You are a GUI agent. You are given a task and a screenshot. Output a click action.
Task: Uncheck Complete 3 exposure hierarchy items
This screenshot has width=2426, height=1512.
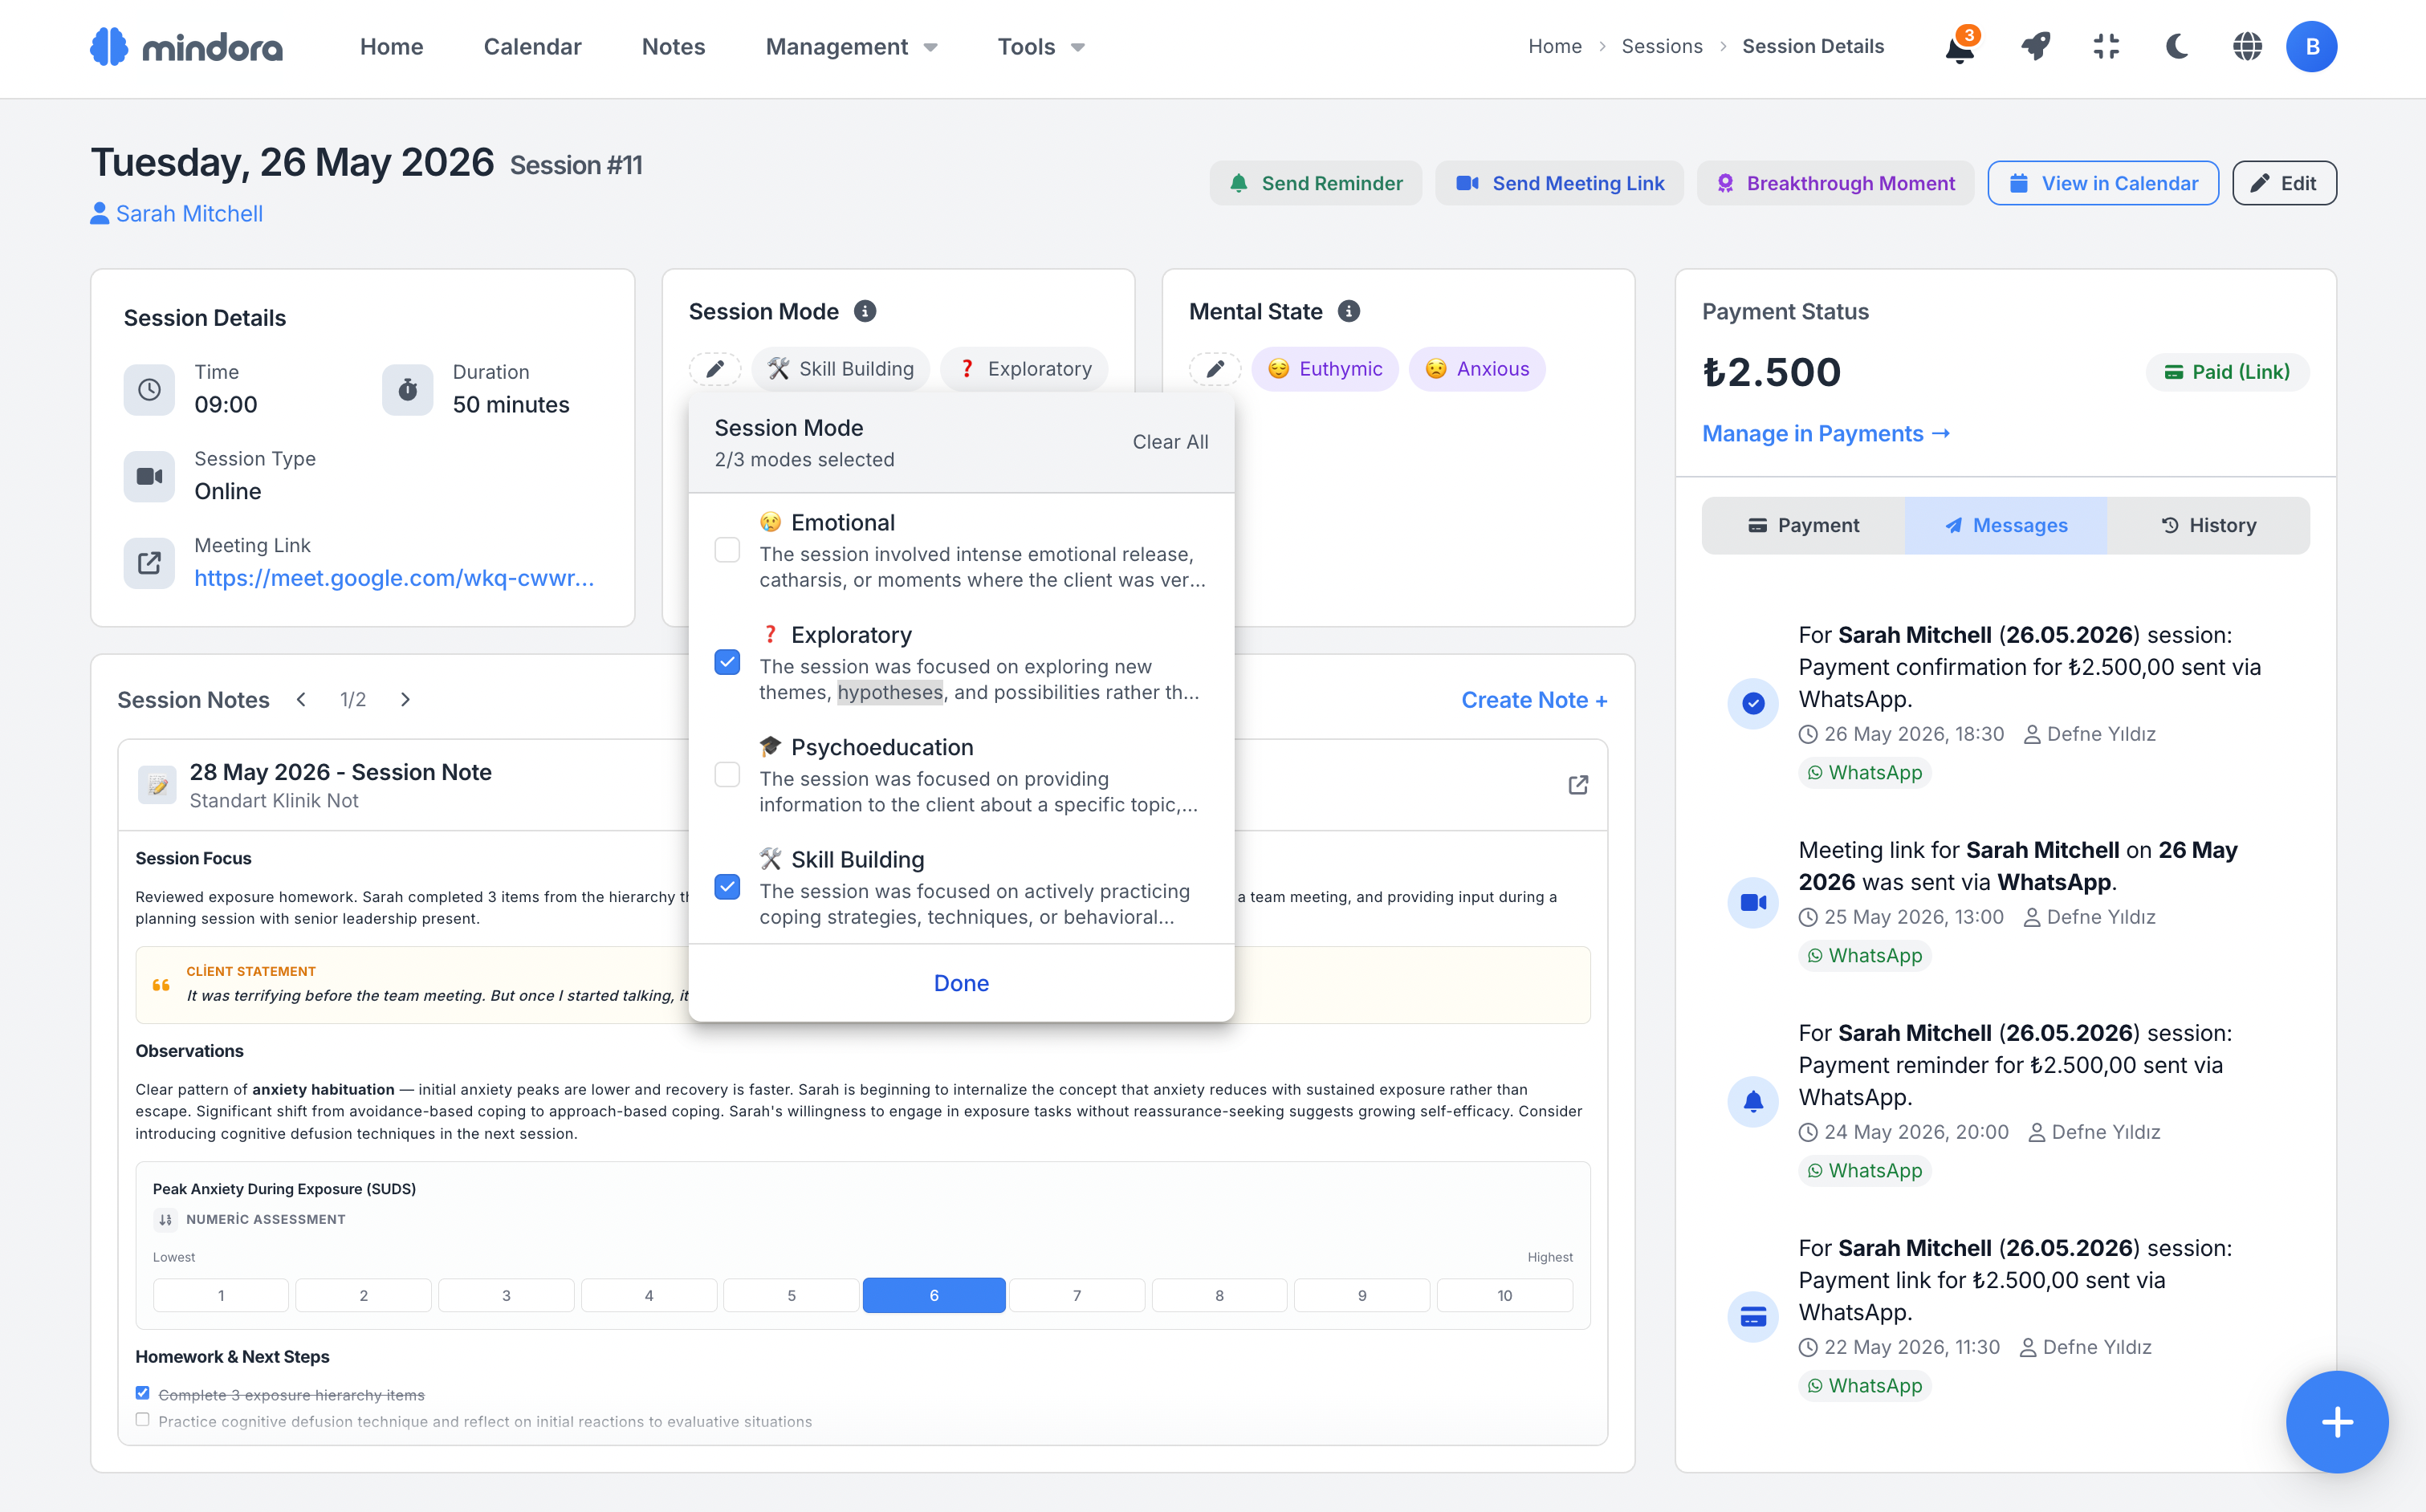pyautogui.click(x=143, y=1393)
